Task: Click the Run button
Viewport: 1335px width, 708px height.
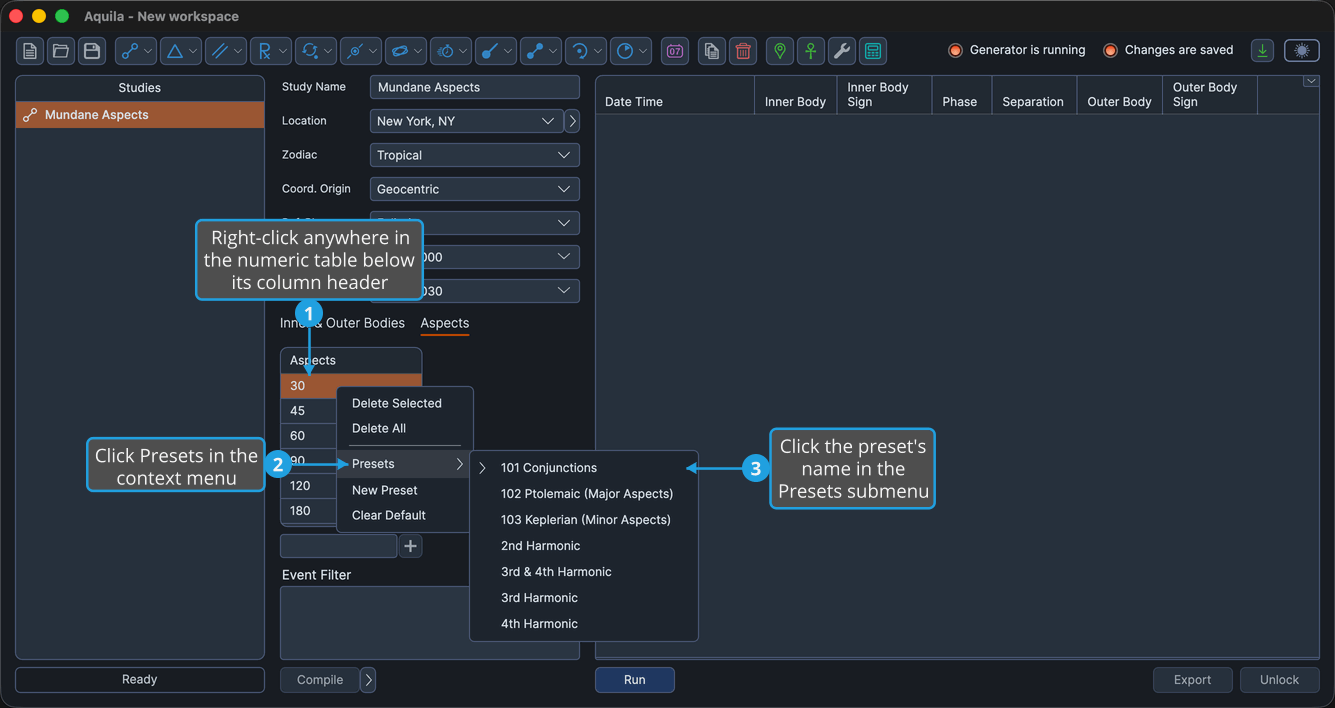Action: 635,680
